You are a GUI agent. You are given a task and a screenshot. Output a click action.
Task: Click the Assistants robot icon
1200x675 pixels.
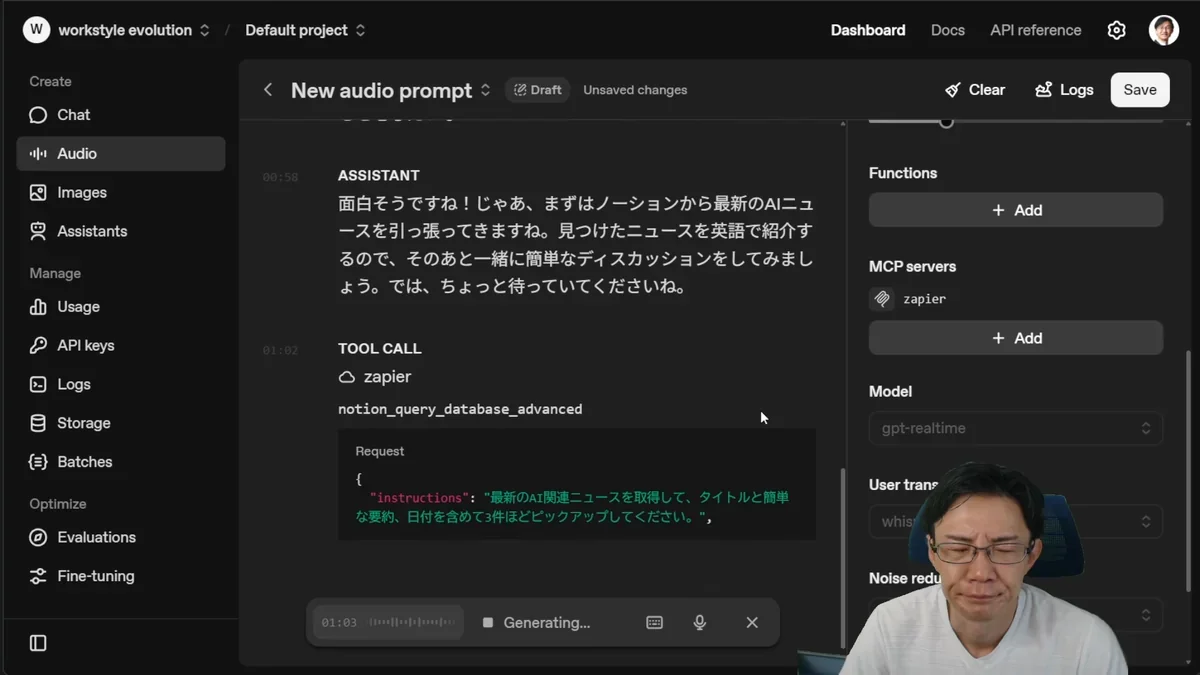pyautogui.click(x=38, y=231)
